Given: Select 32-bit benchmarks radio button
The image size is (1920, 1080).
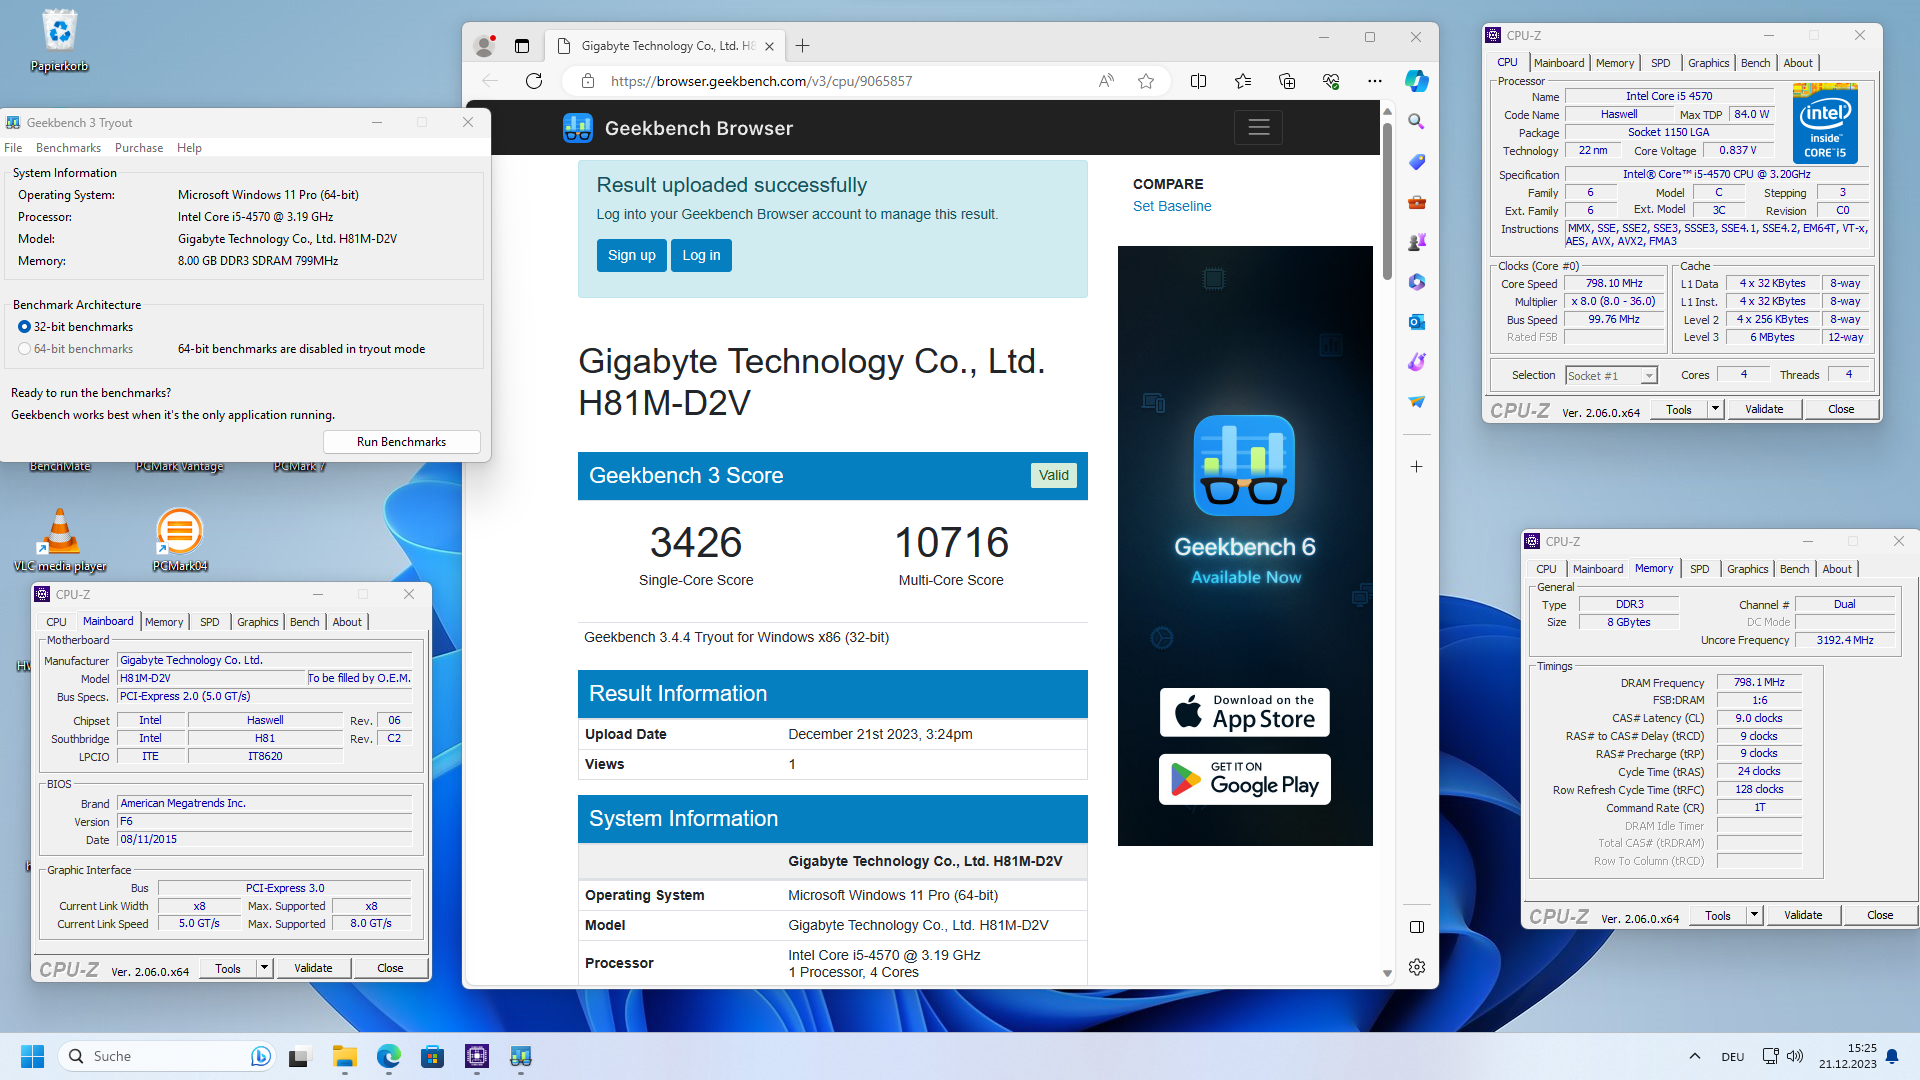Looking at the screenshot, I should pos(24,327).
